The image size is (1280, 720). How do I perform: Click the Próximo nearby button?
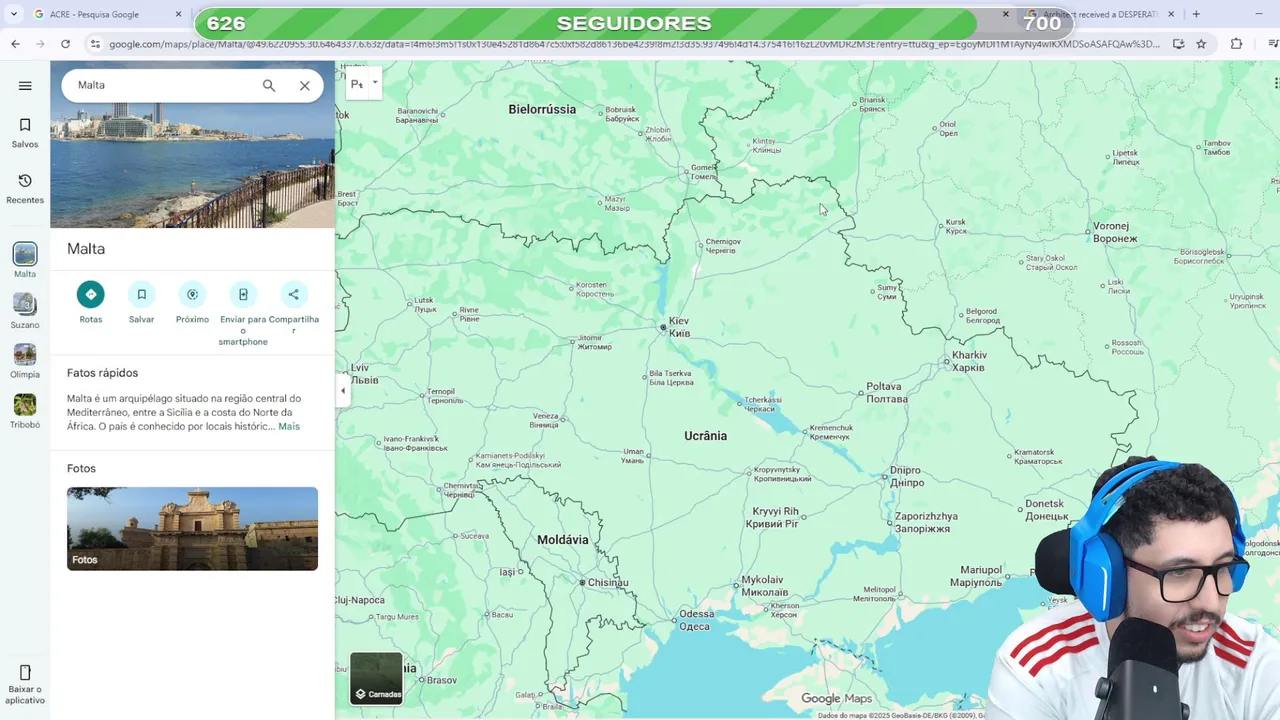[192, 294]
